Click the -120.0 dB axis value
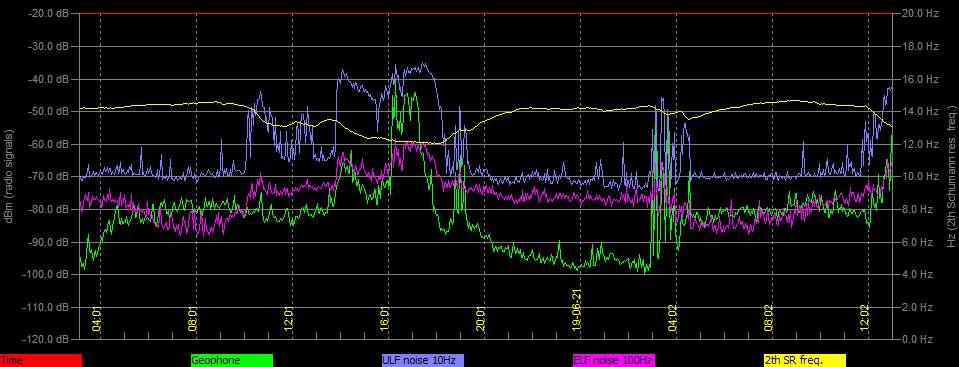 [x=46, y=339]
